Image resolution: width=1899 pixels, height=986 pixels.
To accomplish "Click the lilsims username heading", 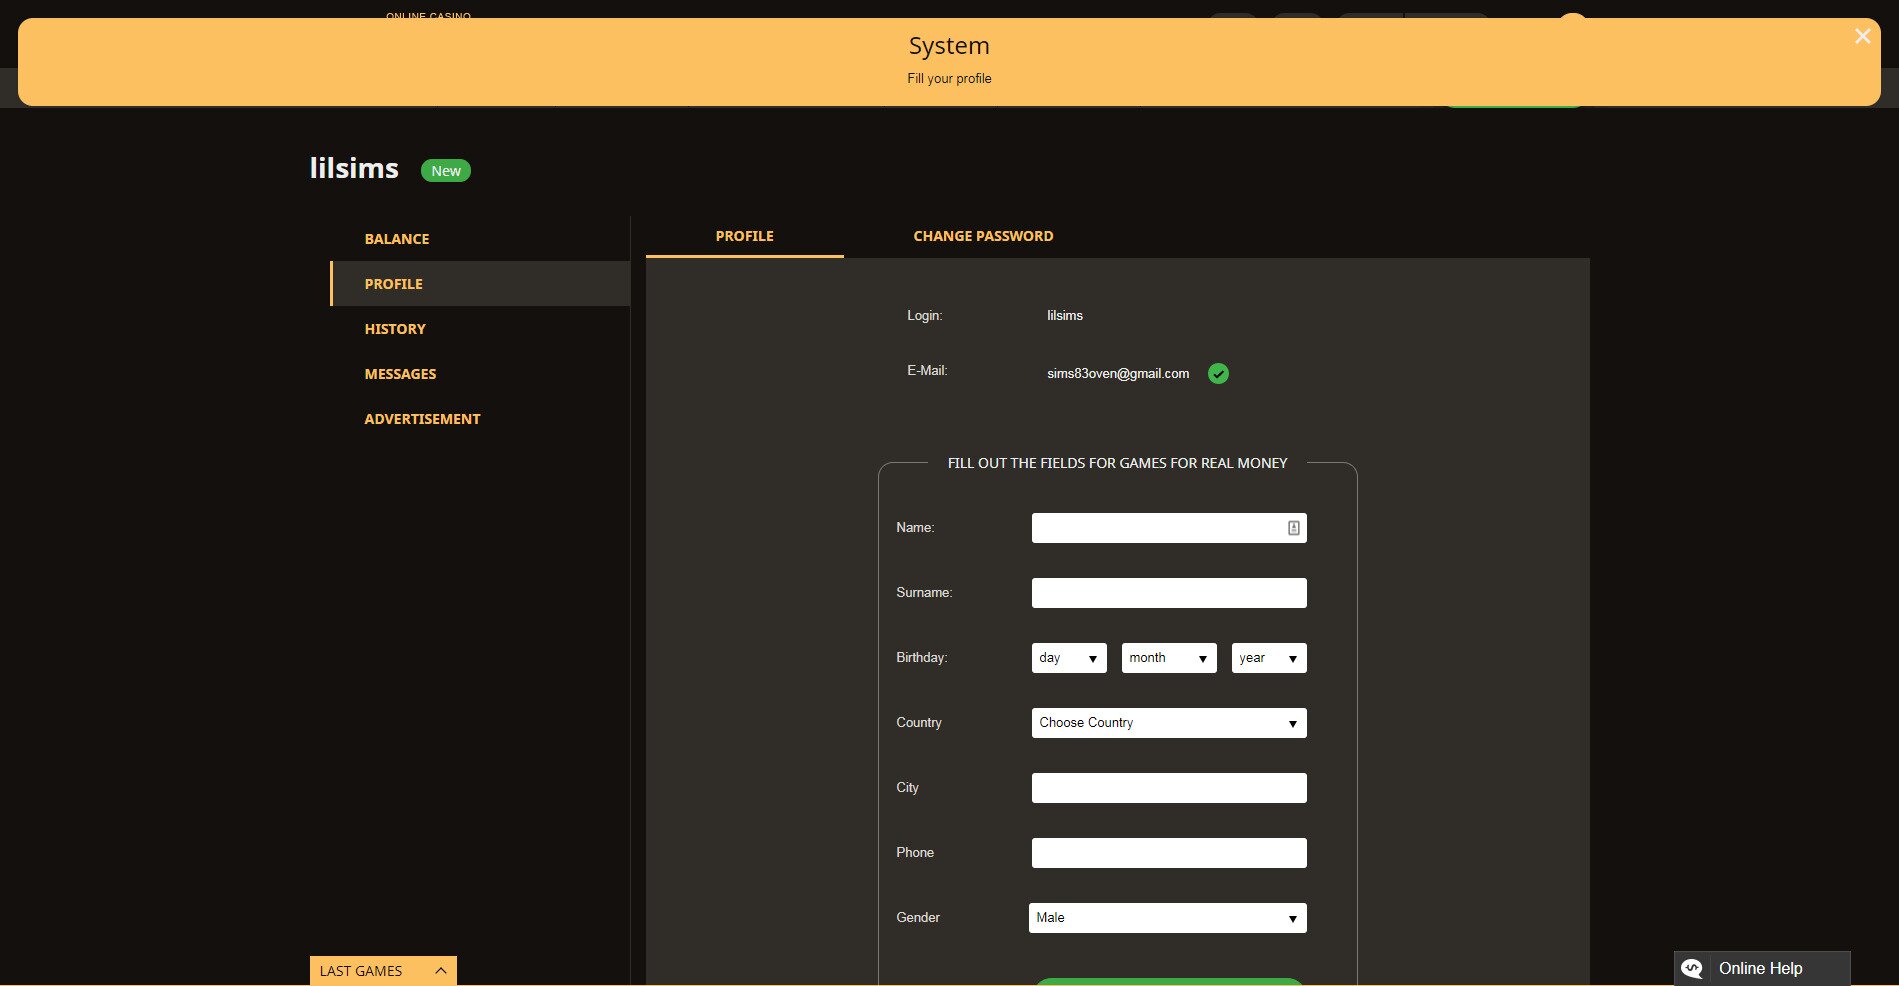I will click(x=354, y=168).
